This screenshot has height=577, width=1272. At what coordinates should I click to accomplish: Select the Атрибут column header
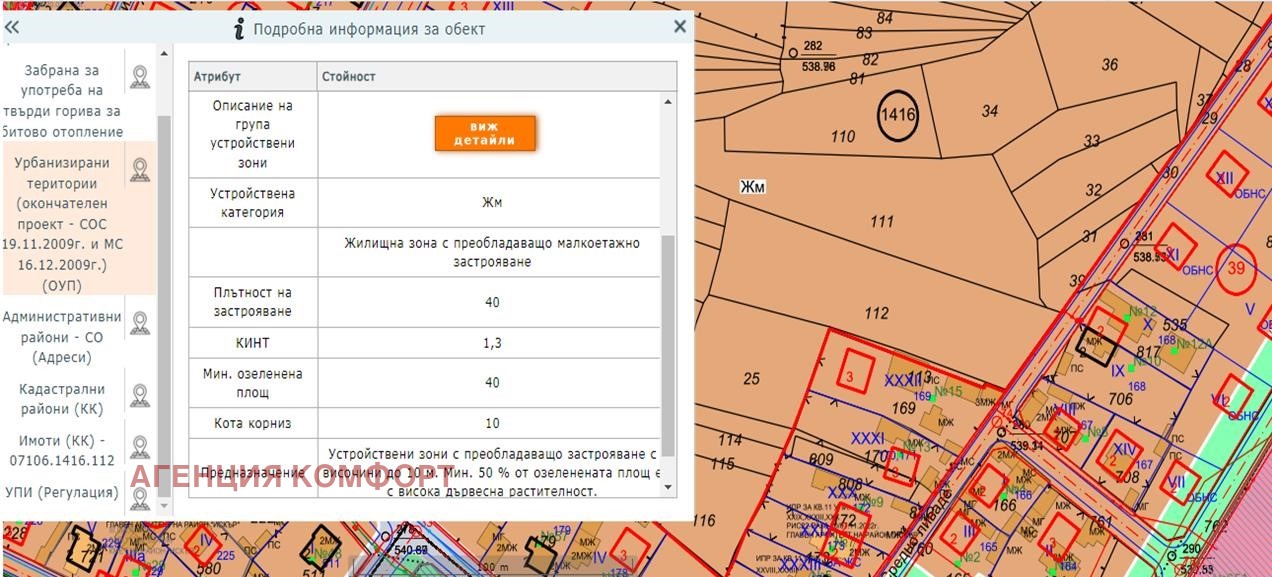click(250, 75)
